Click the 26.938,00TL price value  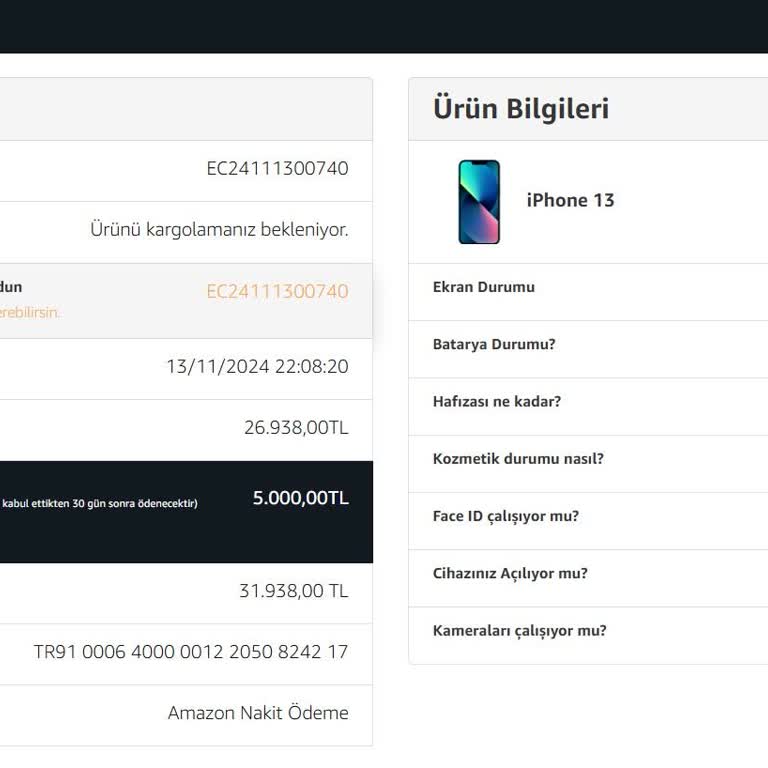pyautogui.click(x=296, y=428)
